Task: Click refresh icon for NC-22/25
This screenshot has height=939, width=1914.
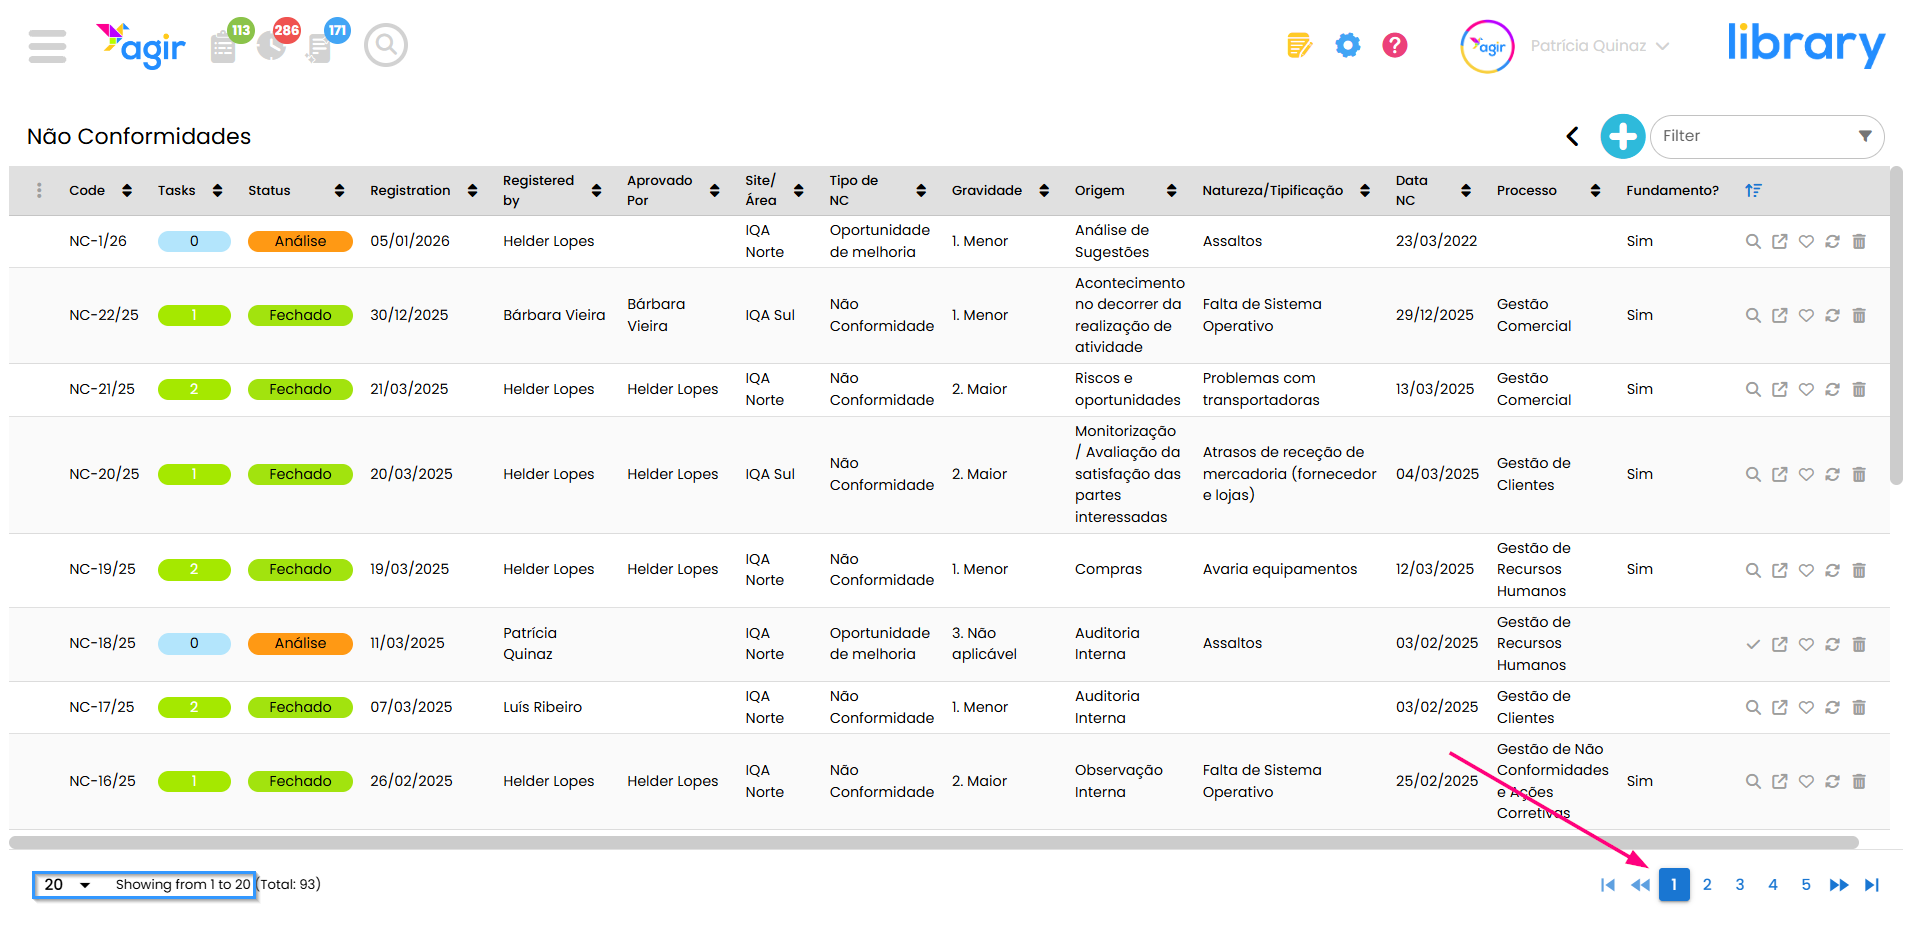Action: pyautogui.click(x=1832, y=315)
